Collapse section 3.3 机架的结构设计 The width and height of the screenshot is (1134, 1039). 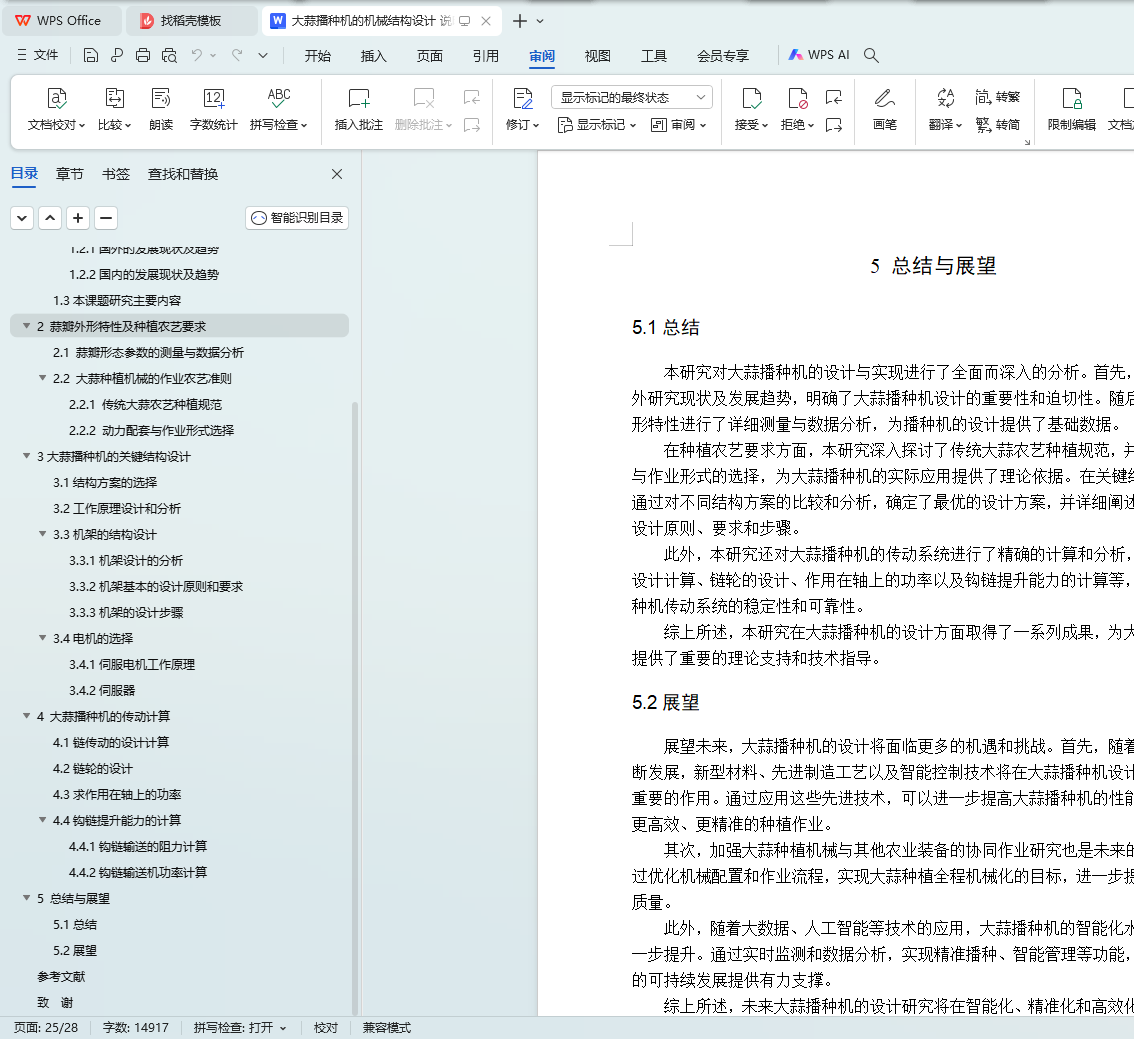coord(43,534)
